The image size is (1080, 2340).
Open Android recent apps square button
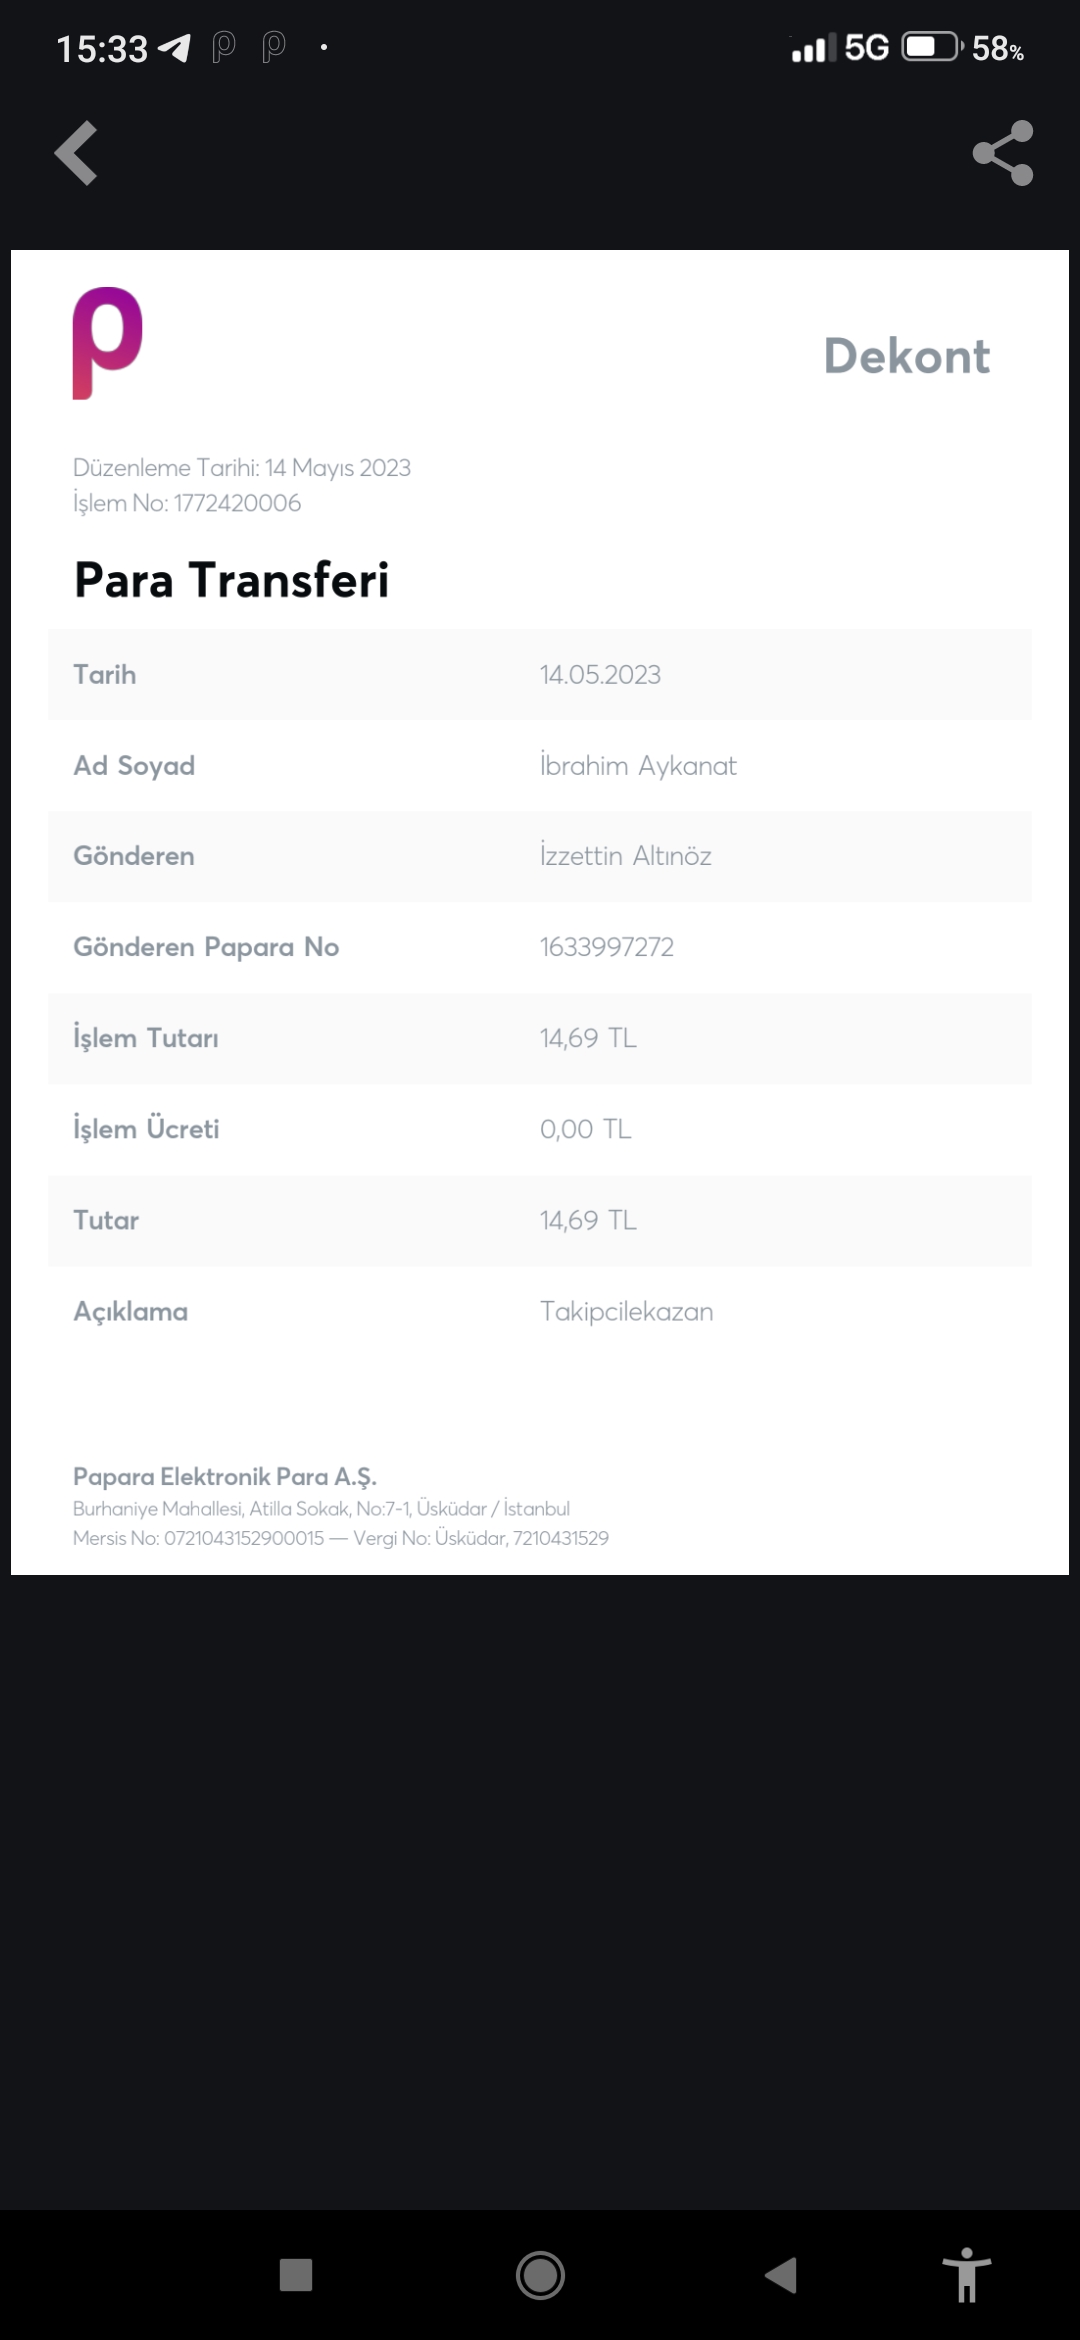pyautogui.click(x=296, y=2275)
